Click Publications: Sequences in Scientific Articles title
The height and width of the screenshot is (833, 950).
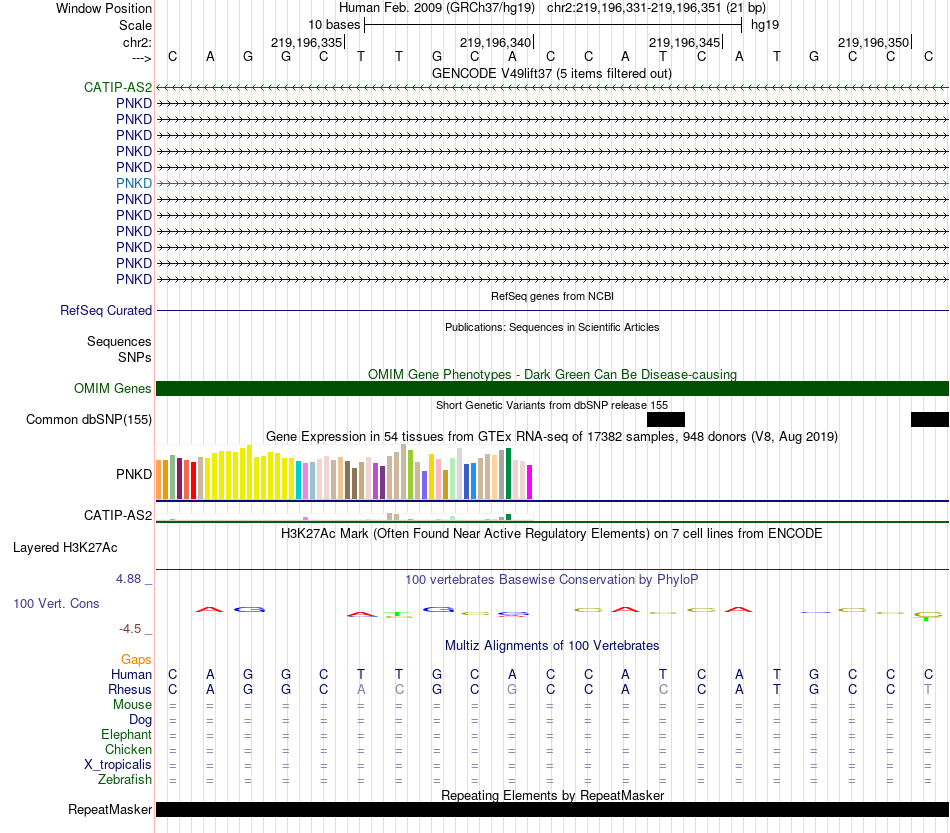[552, 327]
